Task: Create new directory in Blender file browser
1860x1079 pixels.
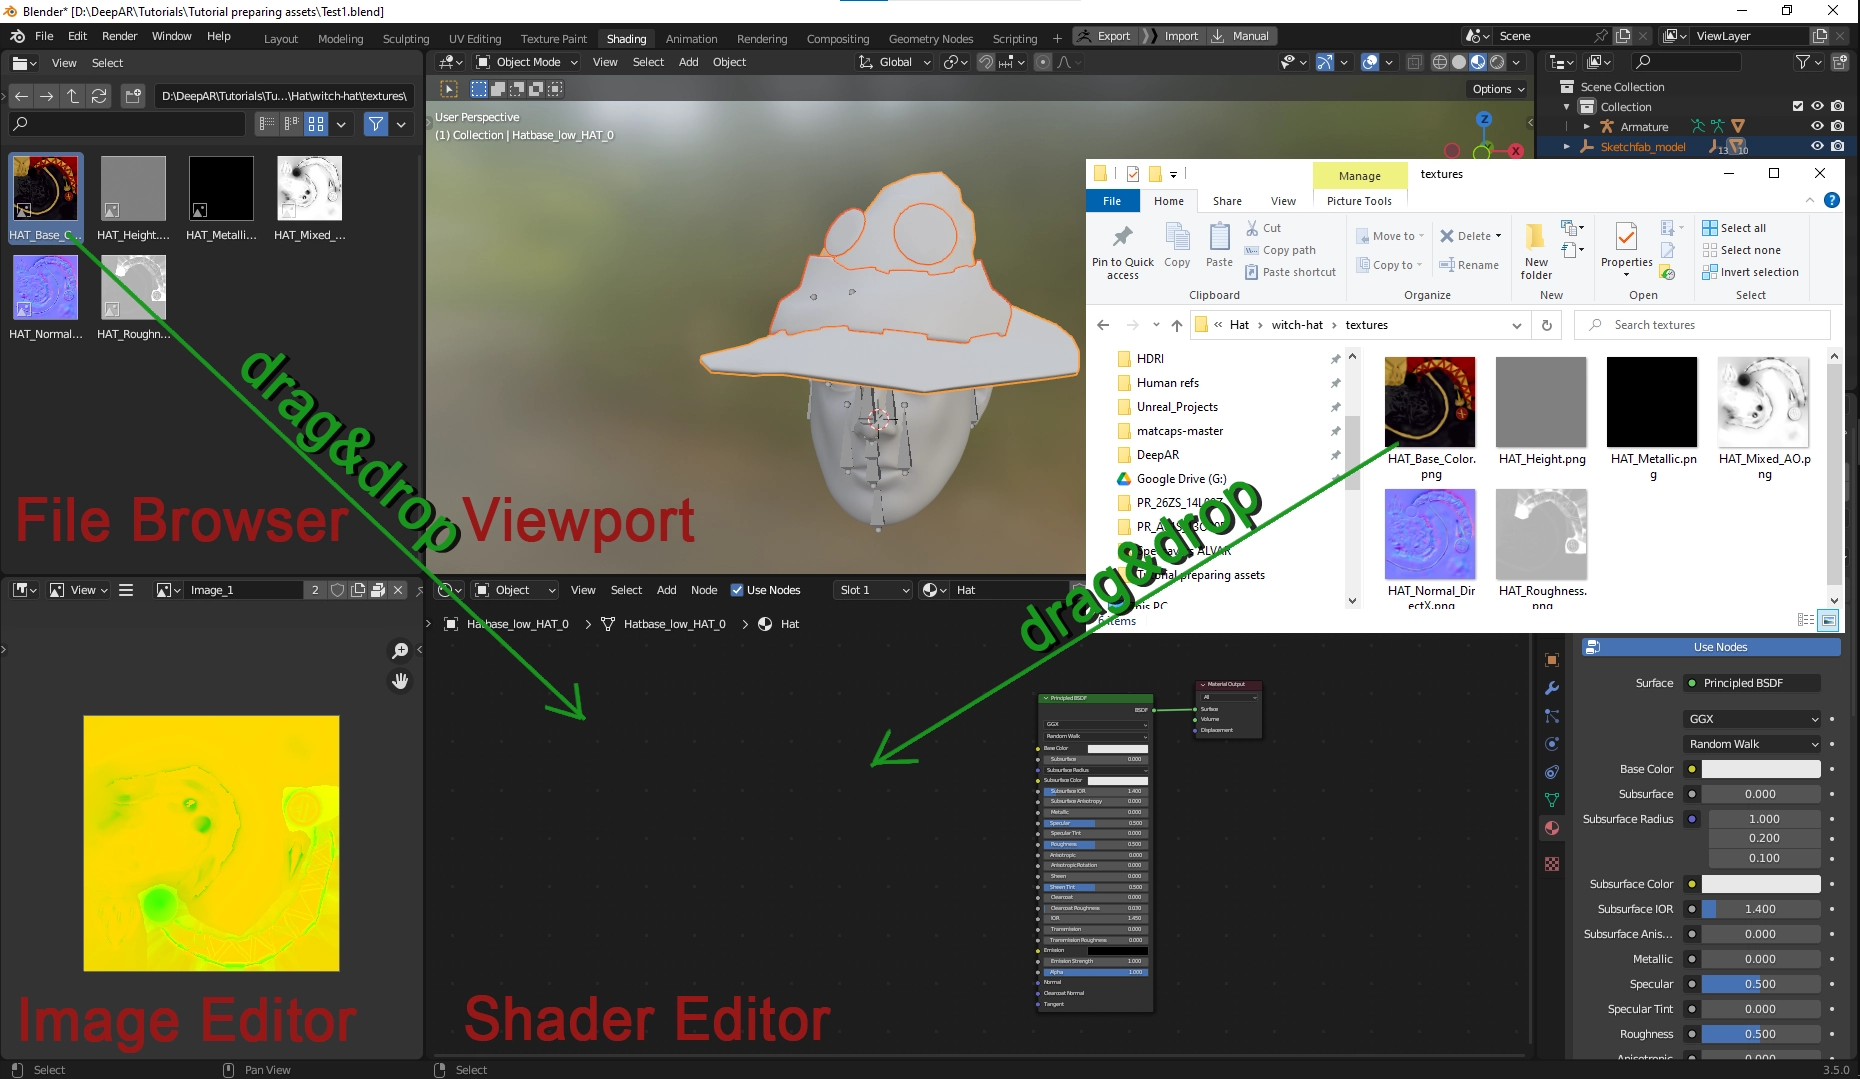Action: pyautogui.click(x=133, y=96)
